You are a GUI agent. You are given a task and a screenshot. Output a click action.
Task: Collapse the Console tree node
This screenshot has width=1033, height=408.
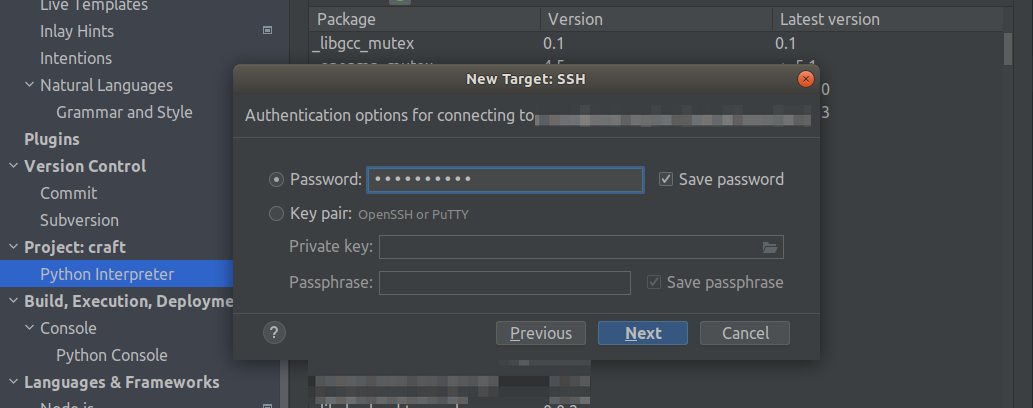pos(30,328)
